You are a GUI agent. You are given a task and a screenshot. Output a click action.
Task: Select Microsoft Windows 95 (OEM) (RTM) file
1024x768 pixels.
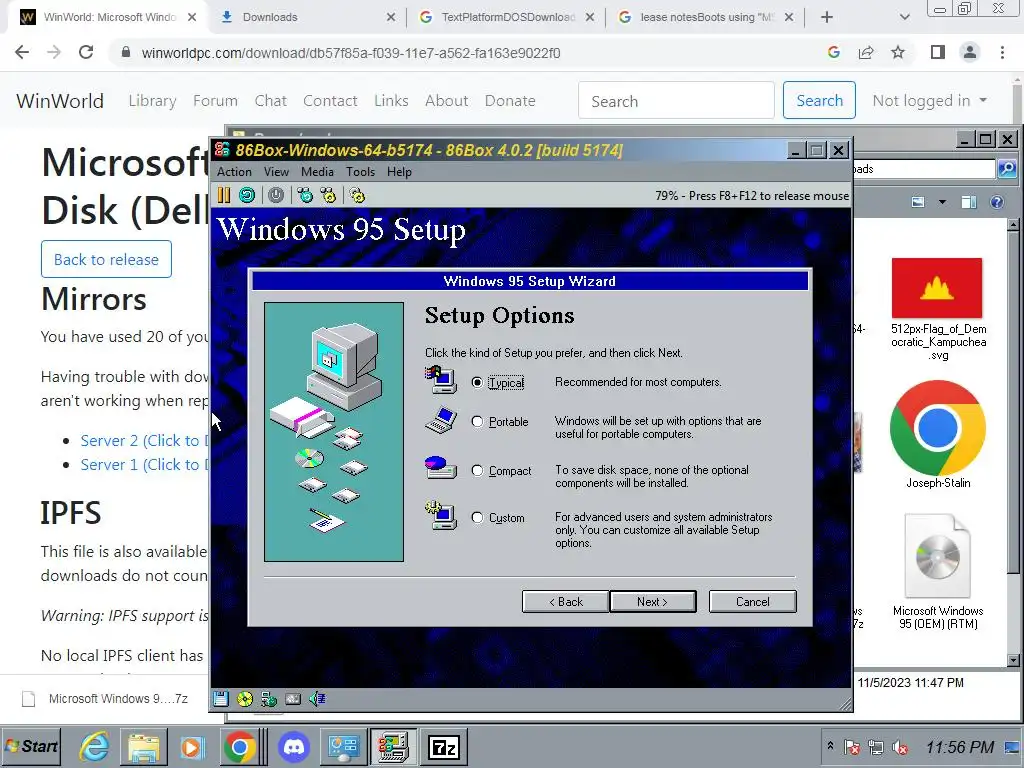pyautogui.click(x=938, y=572)
